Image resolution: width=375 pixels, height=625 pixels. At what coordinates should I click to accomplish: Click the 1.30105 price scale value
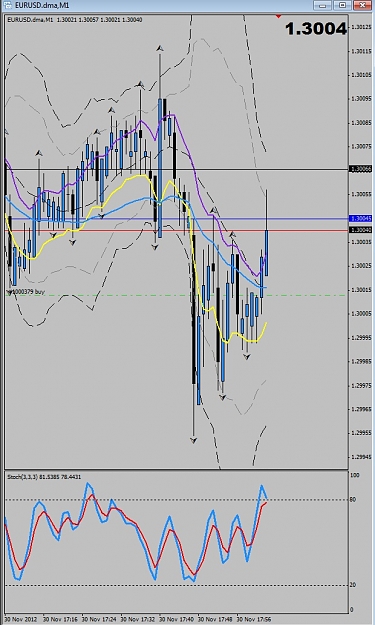(361, 75)
